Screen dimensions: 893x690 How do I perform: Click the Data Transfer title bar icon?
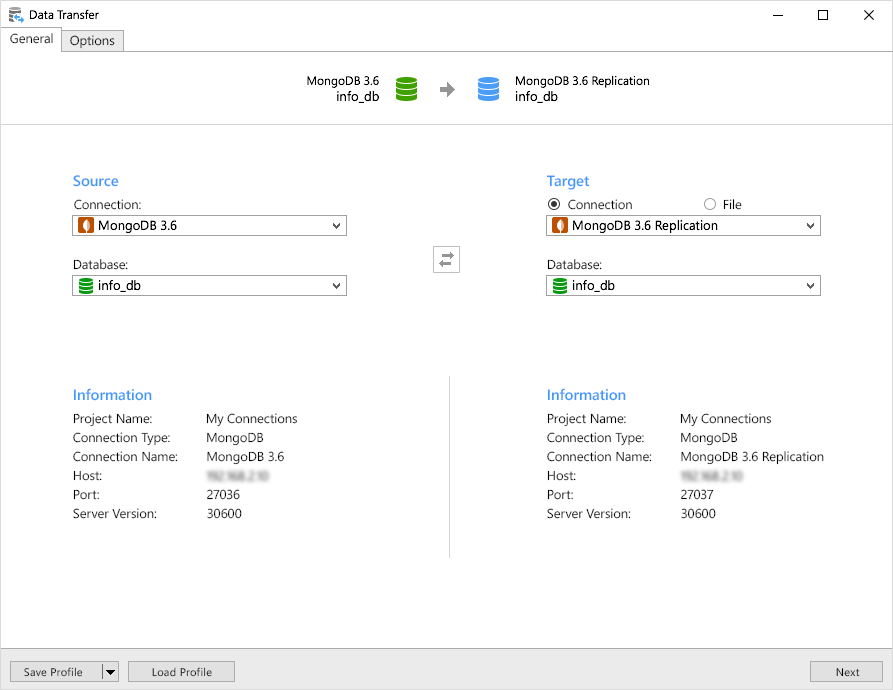[16, 15]
